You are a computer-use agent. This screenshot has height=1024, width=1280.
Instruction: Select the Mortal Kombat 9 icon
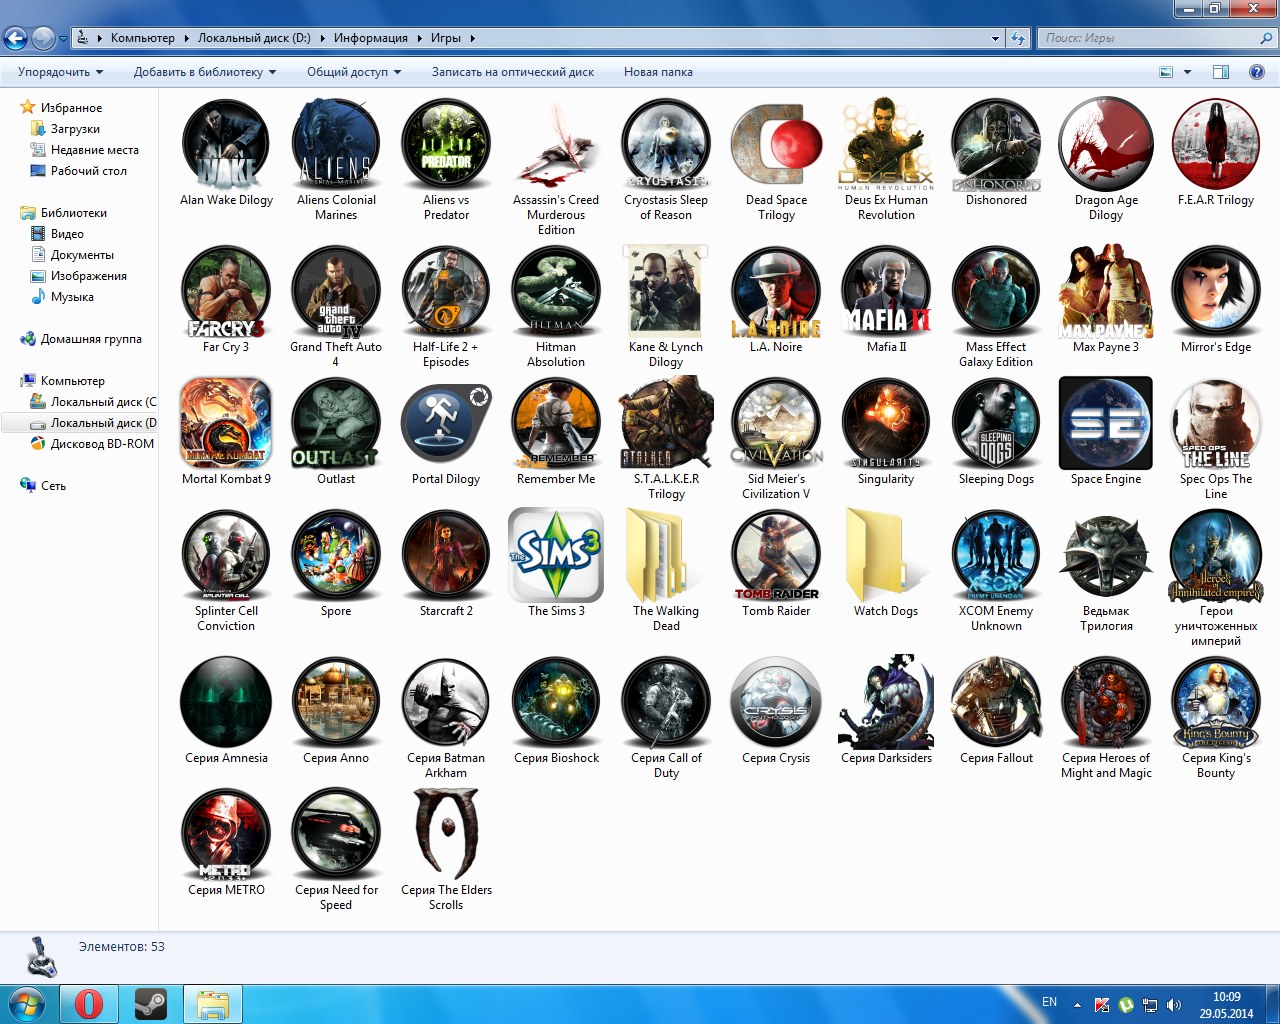tap(226, 423)
